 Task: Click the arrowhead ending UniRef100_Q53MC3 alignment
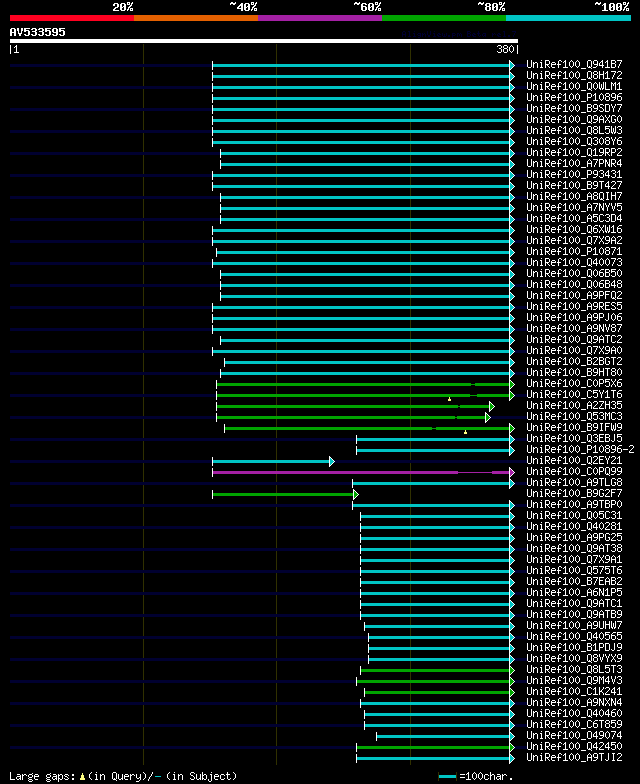[x=488, y=417]
